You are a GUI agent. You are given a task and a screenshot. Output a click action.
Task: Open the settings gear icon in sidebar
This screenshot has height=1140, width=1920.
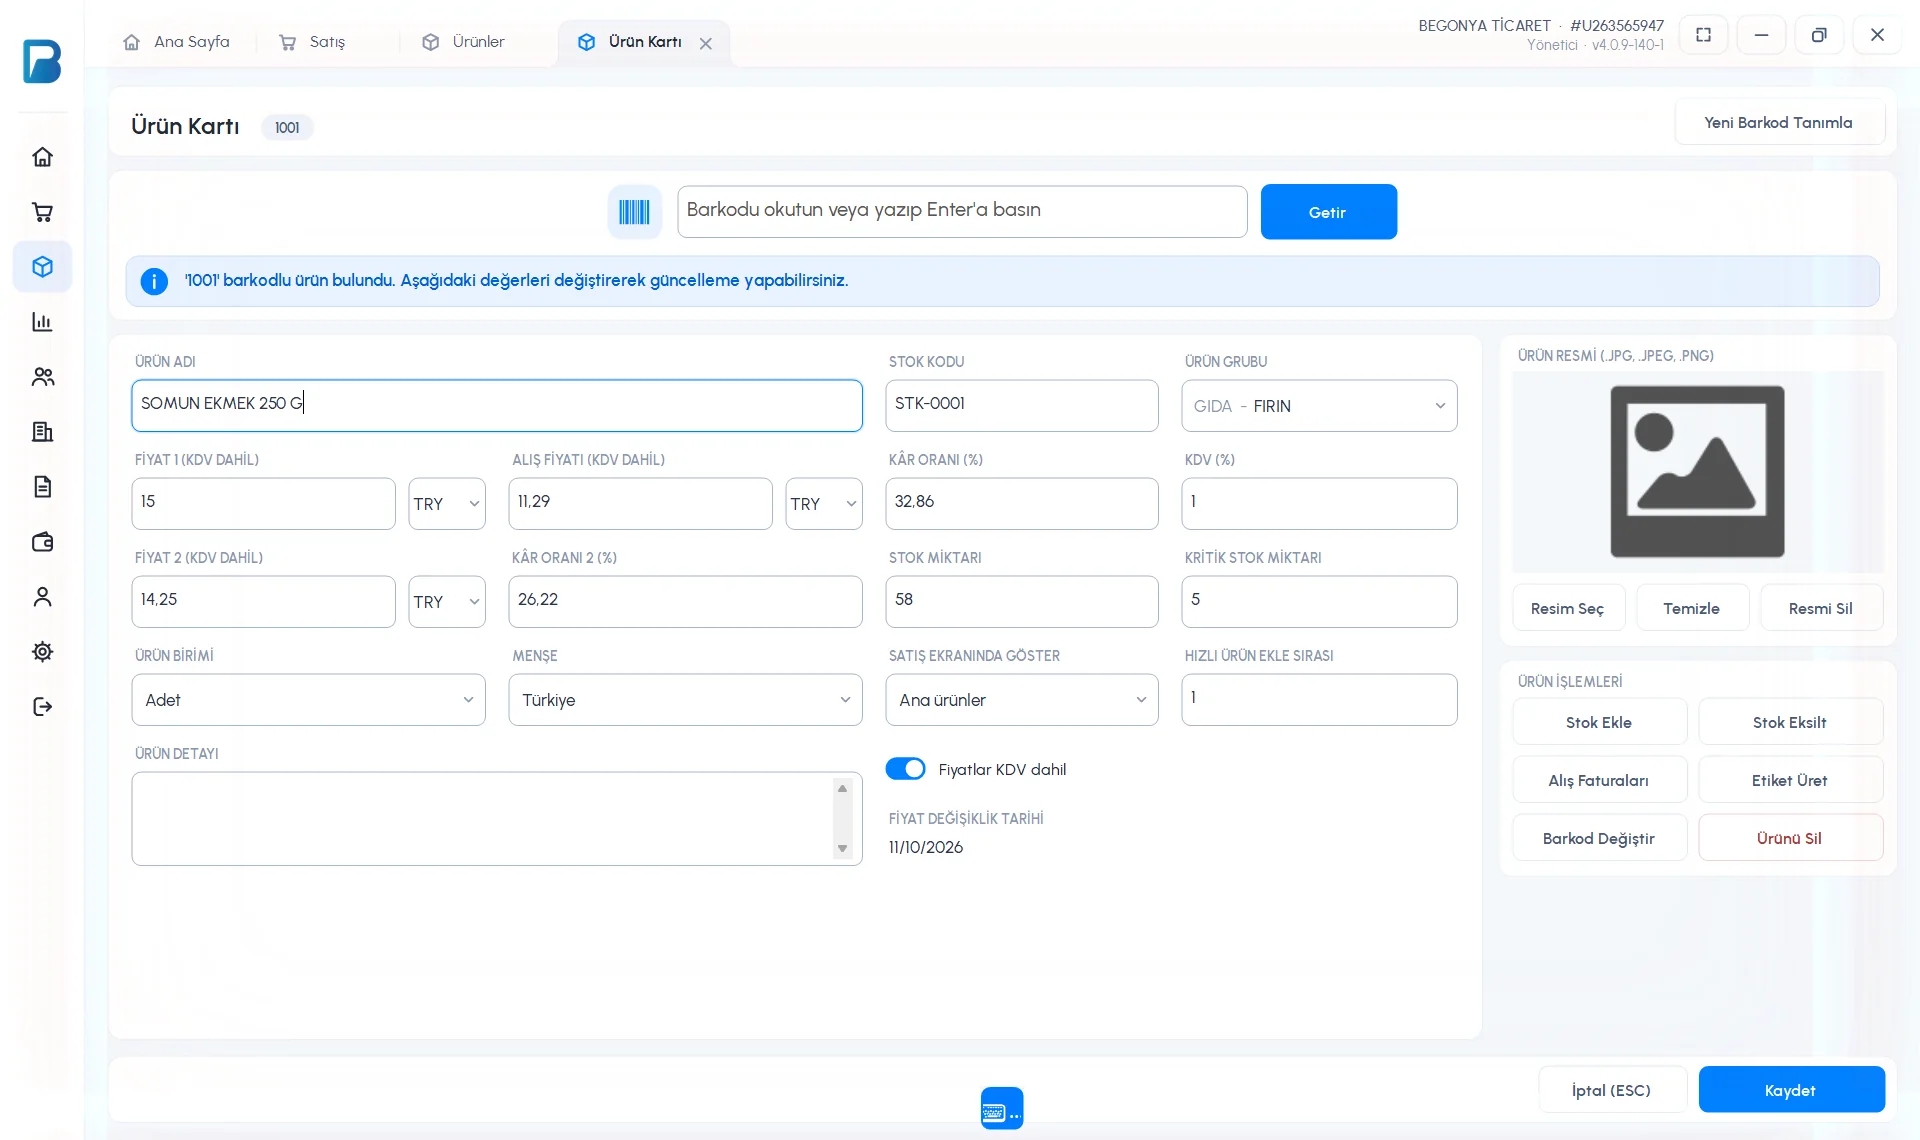coord(42,652)
